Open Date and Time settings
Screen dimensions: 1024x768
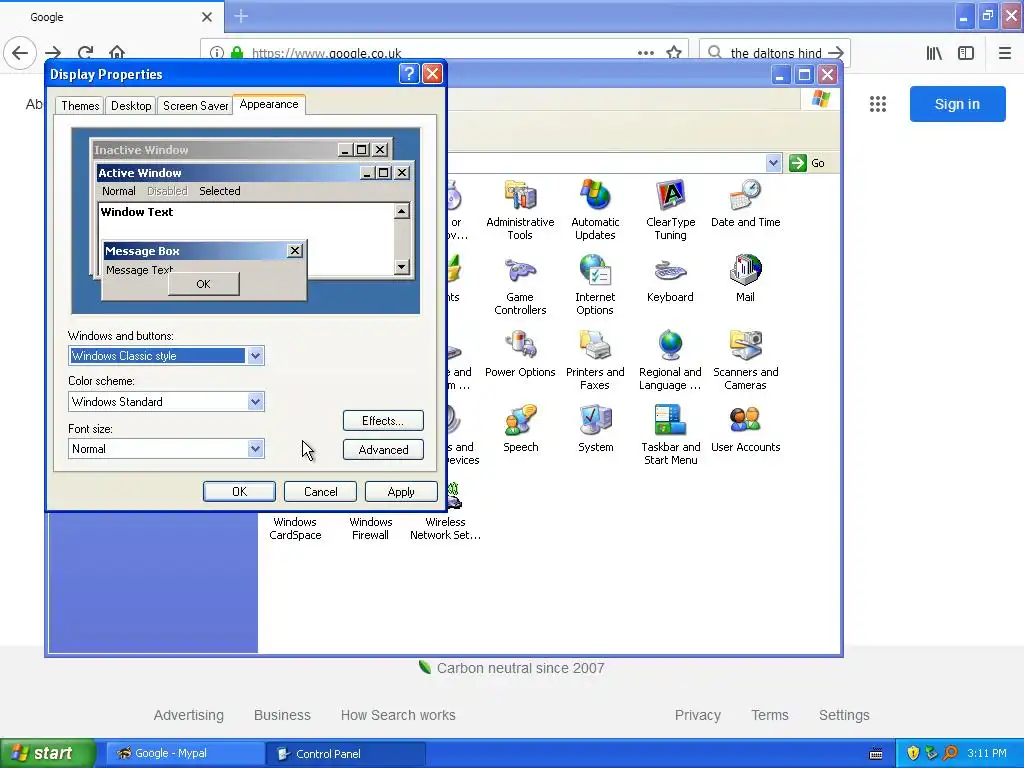click(745, 204)
